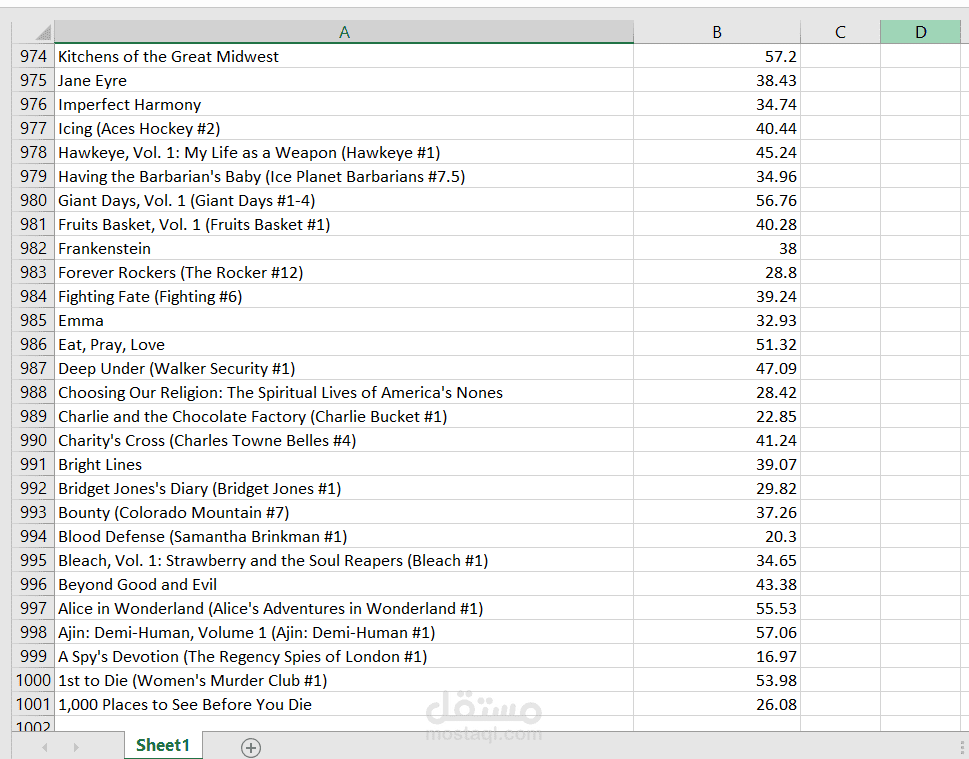
Task: Click price cell 55.53
Action: (x=717, y=608)
